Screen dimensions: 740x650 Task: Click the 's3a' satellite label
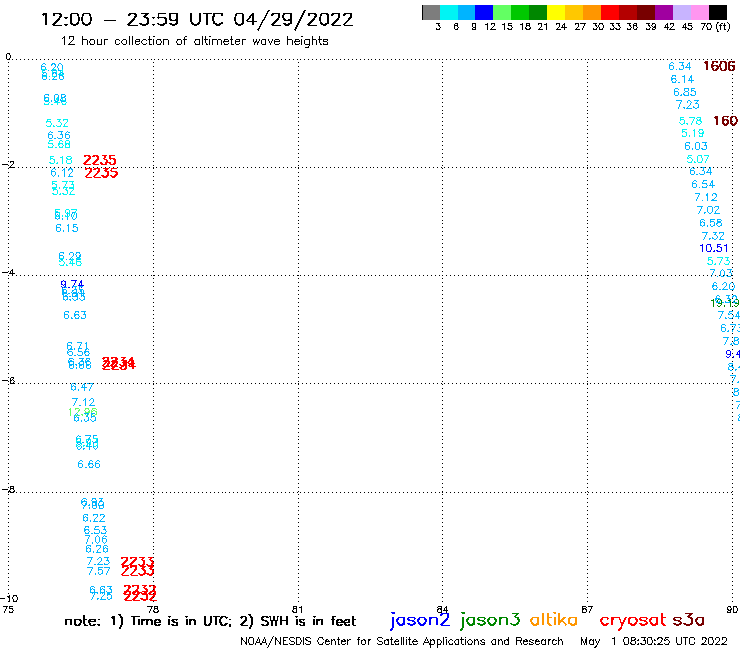688,620
